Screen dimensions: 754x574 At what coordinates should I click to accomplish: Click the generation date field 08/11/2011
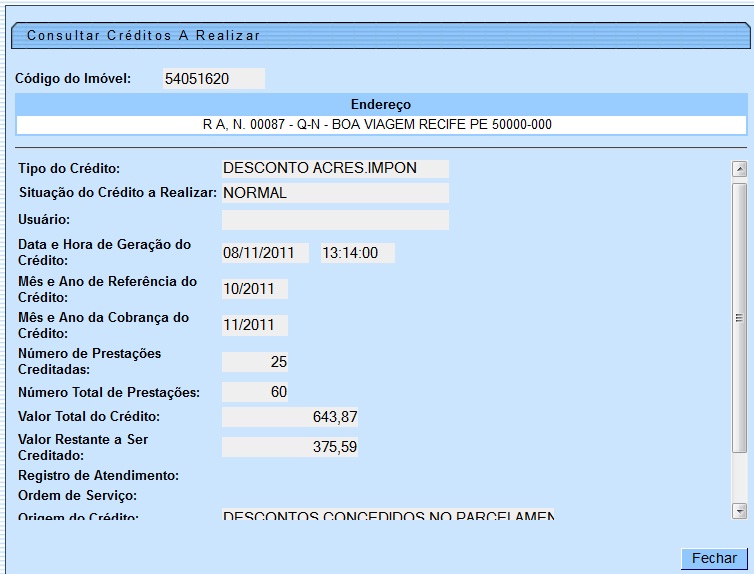click(x=265, y=253)
